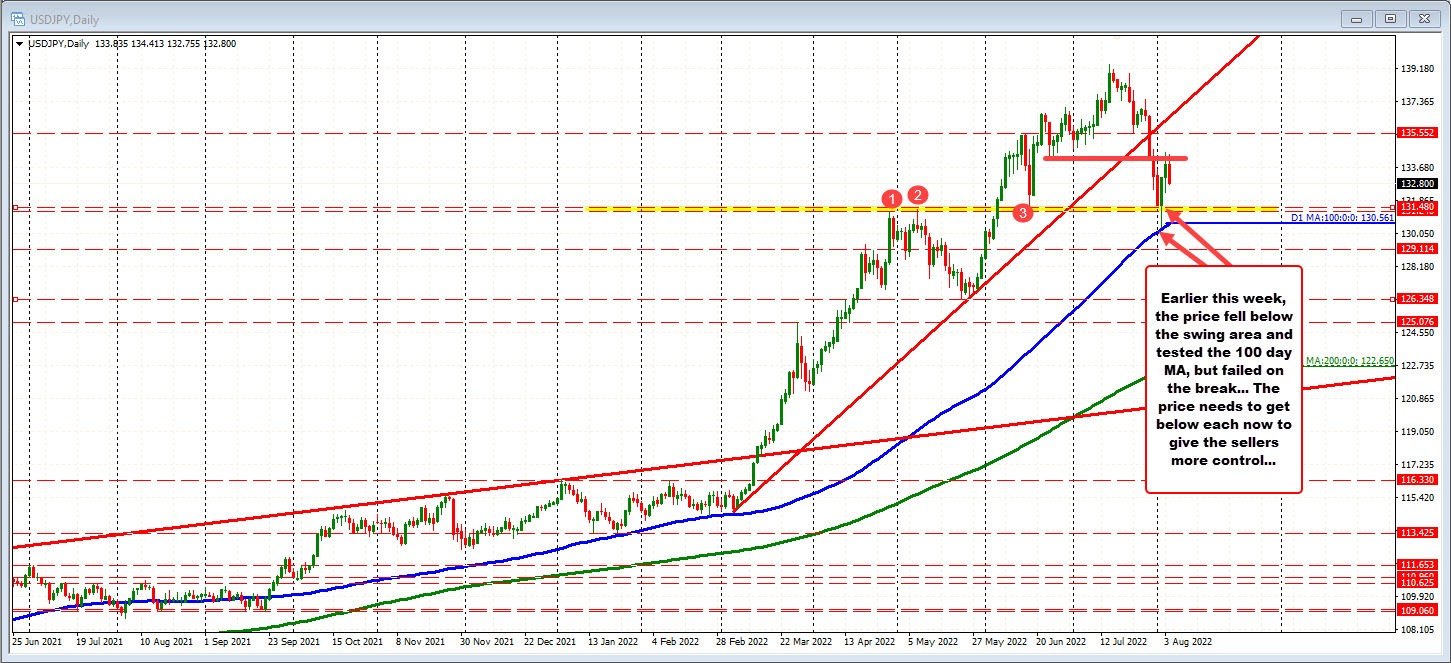Select the 126.348 red price tag
The image size is (1451, 663).
point(1416,299)
